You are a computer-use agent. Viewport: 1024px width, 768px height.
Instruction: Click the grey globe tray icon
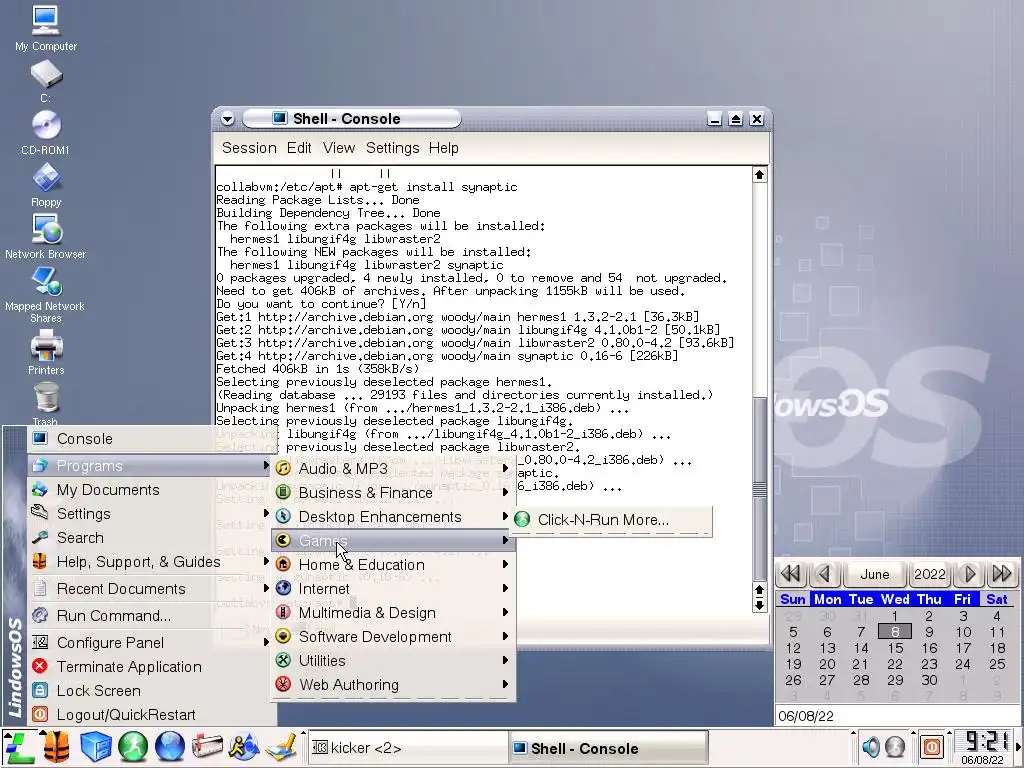point(895,746)
